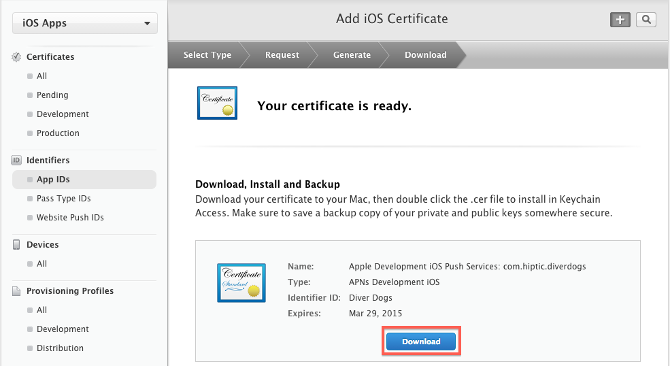This screenshot has width=670, height=366.
Task: Click the plus add certificate icon
Action: click(620, 20)
